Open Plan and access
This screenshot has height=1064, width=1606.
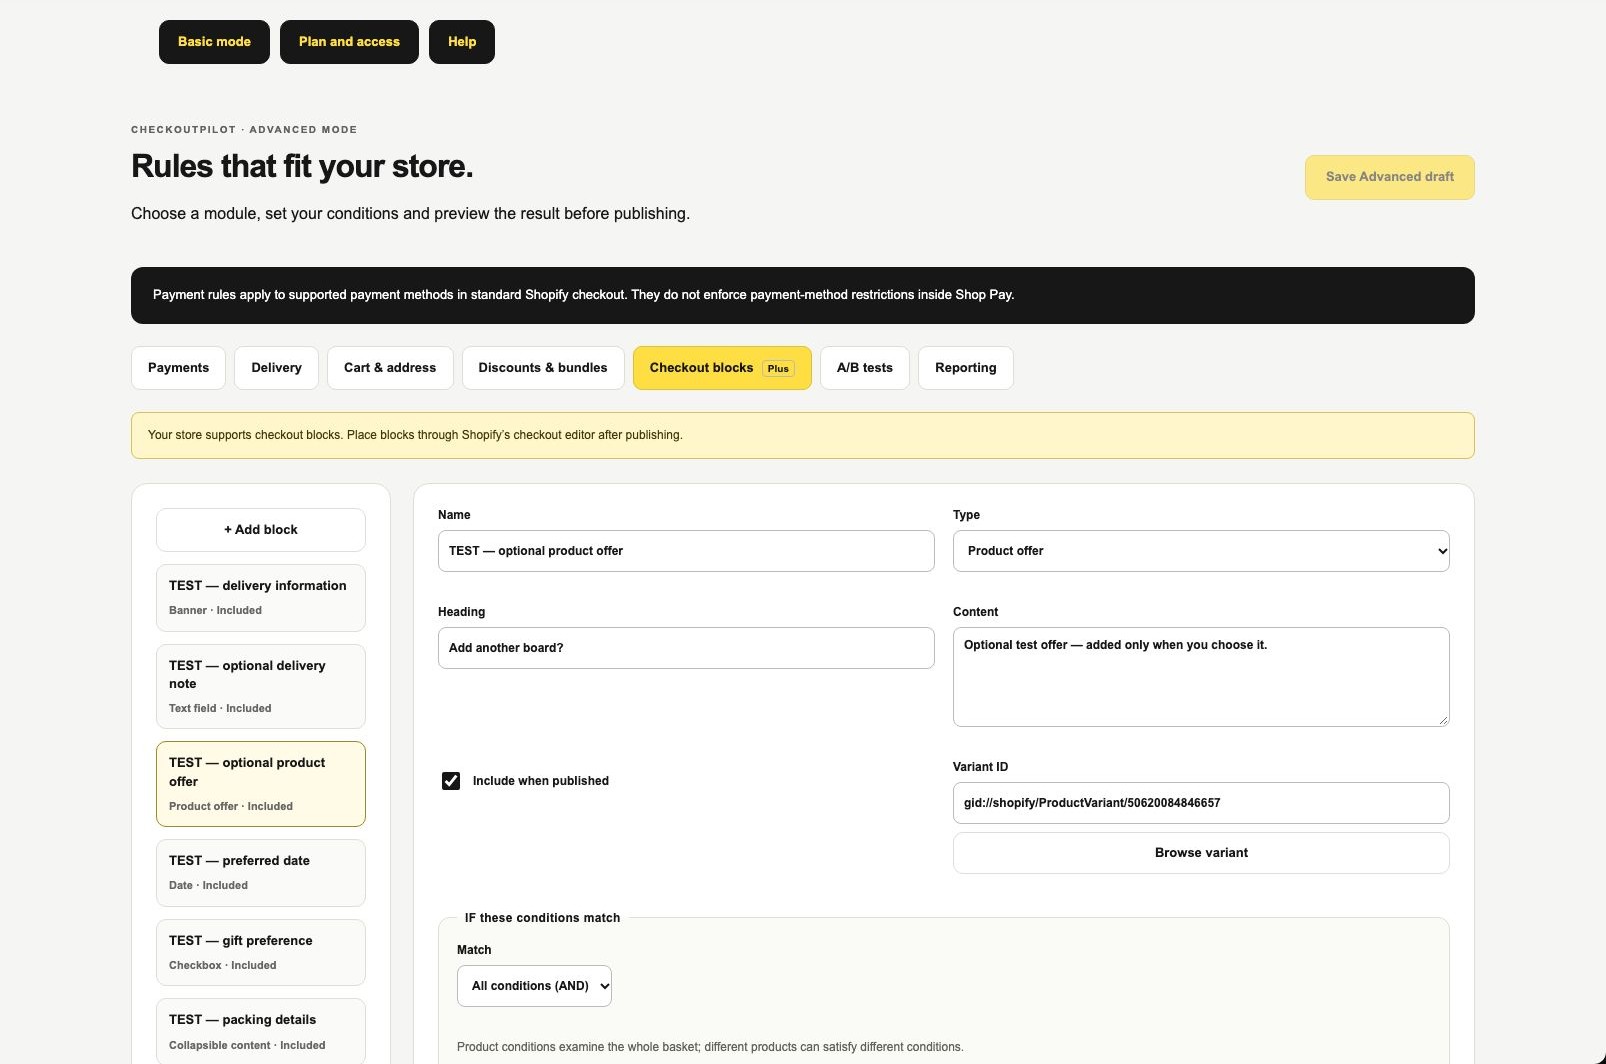point(349,42)
